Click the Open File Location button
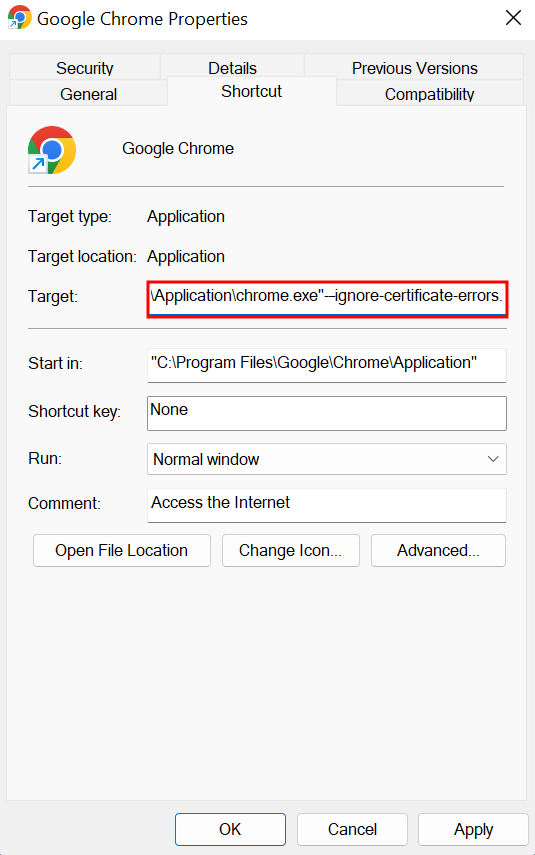The width and height of the screenshot is (535, 855). tap(122, 550)
